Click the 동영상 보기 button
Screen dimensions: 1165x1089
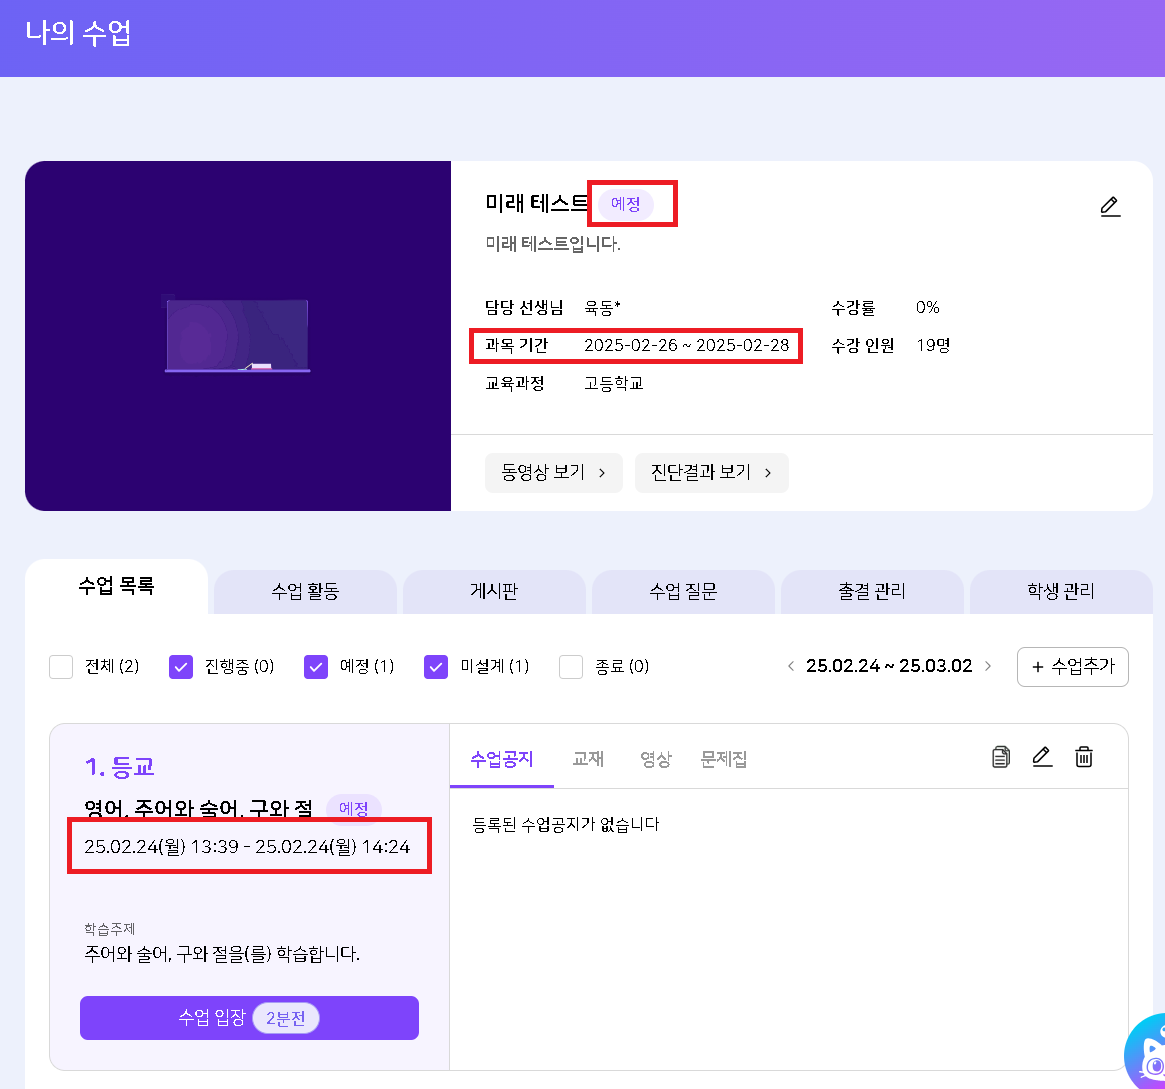[553, 472]
